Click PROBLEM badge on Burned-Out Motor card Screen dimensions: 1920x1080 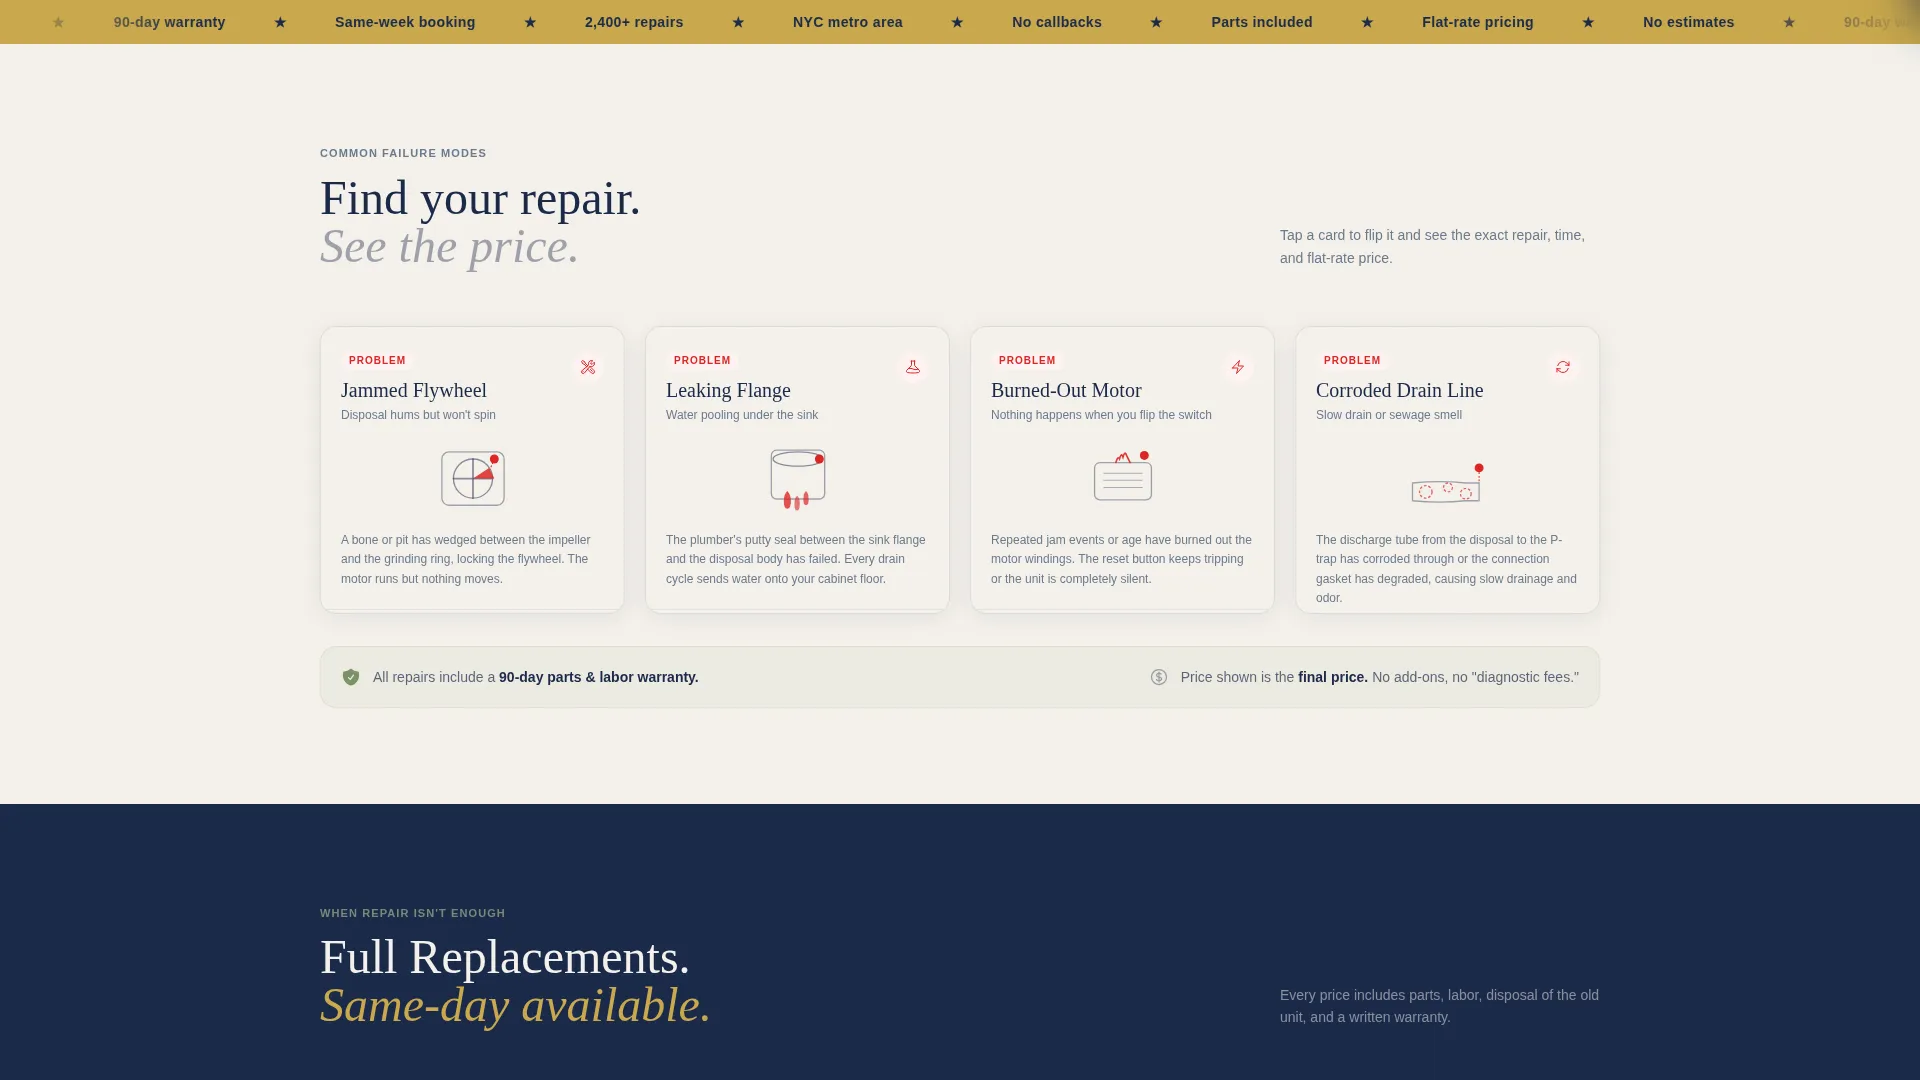tap(1027, 361)
